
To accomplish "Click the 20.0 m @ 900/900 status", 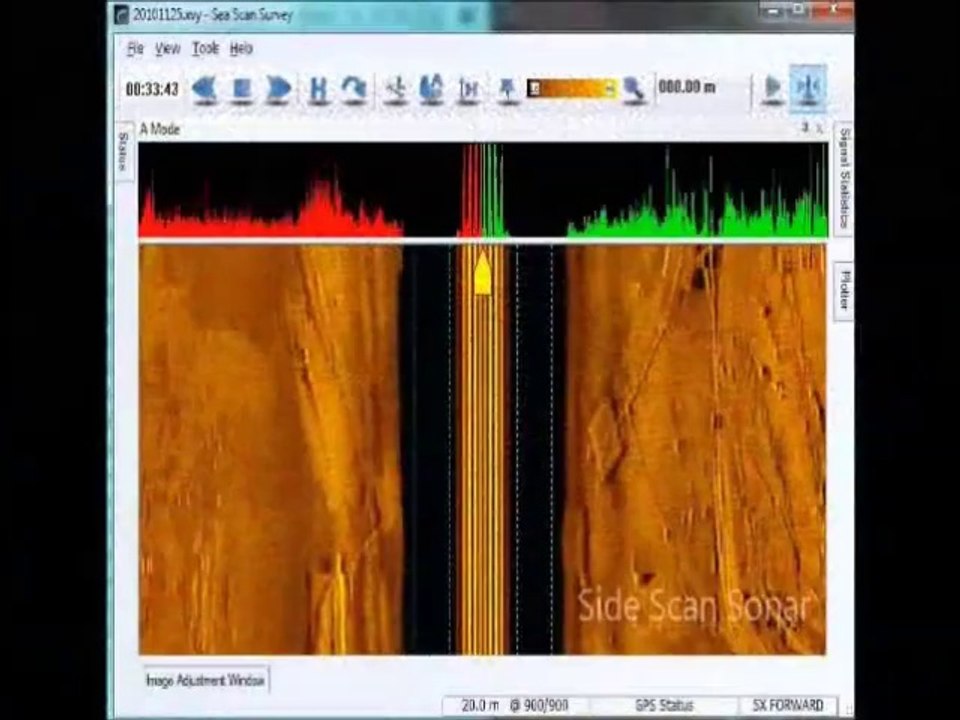I will point(514,705).
